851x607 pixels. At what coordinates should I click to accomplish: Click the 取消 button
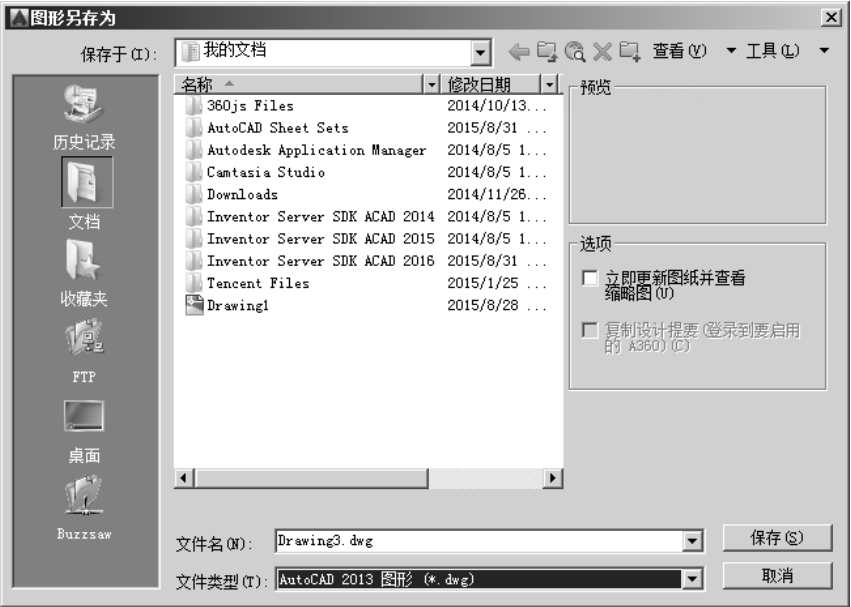pyautogui.click(x=777, y=576)
